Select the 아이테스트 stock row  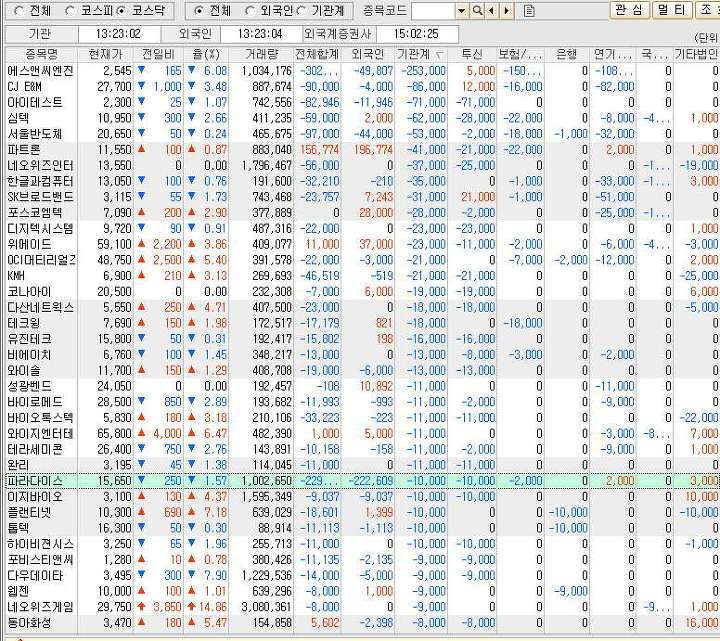pos(362,102)
